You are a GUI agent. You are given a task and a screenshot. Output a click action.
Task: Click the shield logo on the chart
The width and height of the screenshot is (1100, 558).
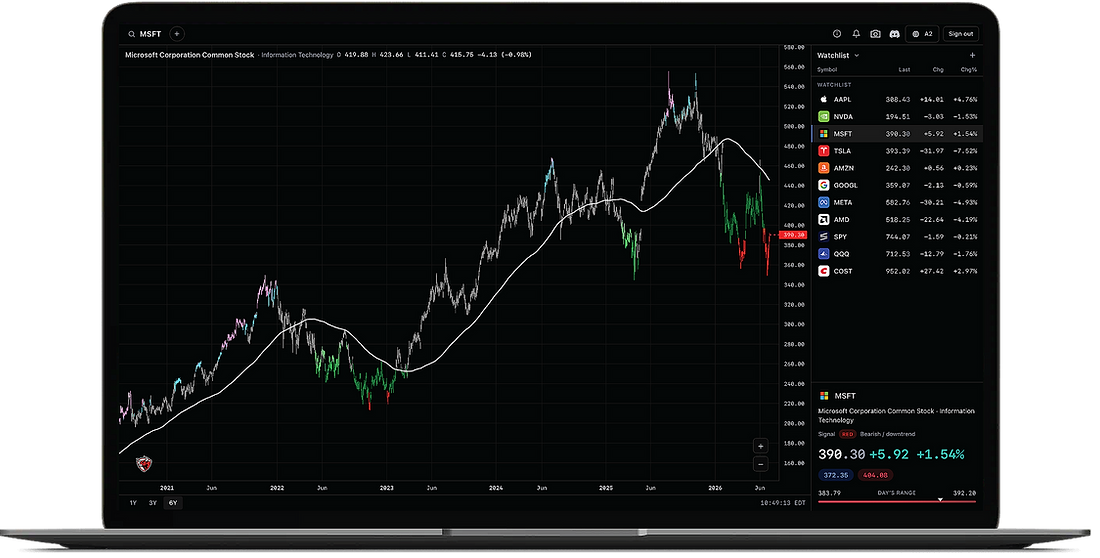(144, 463)
